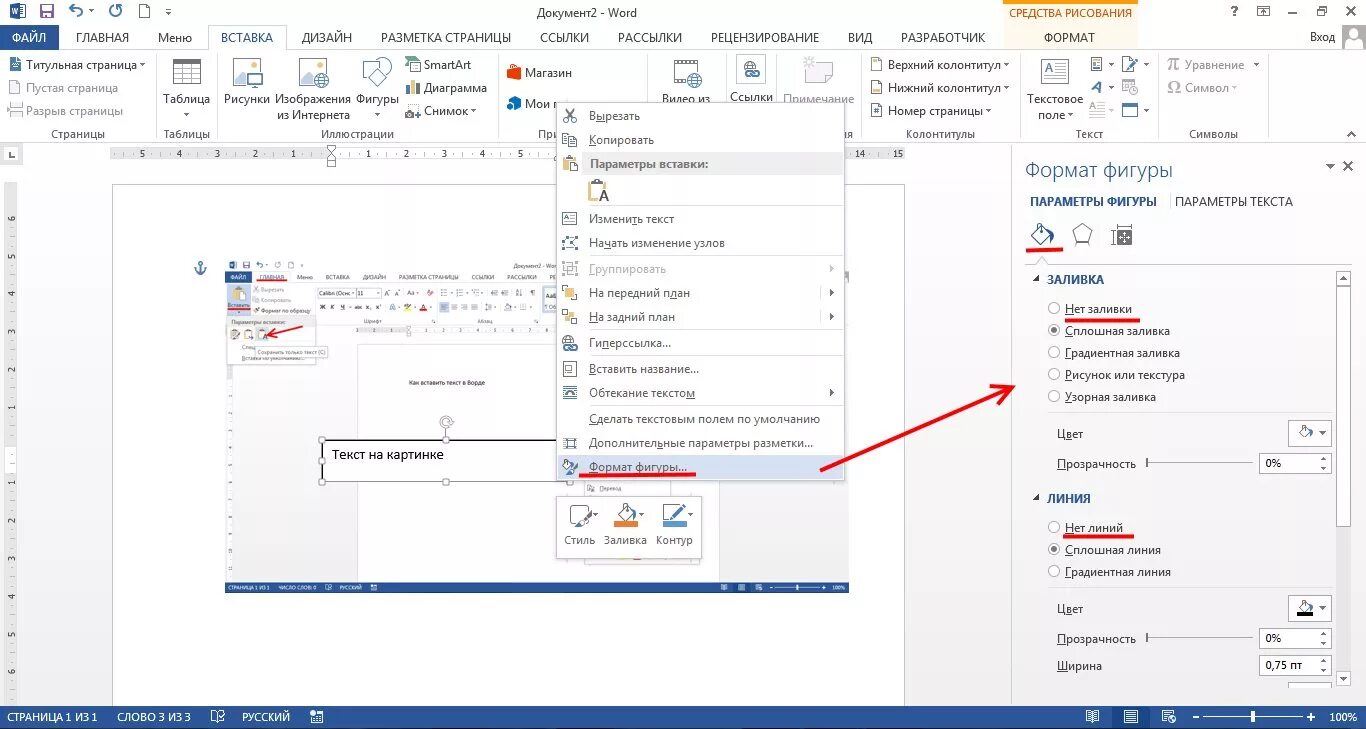This screenshot has width=1366, height=729.
Task: Switch to the ДИЗАЙН ribbon tab
Action: point(328,37)
